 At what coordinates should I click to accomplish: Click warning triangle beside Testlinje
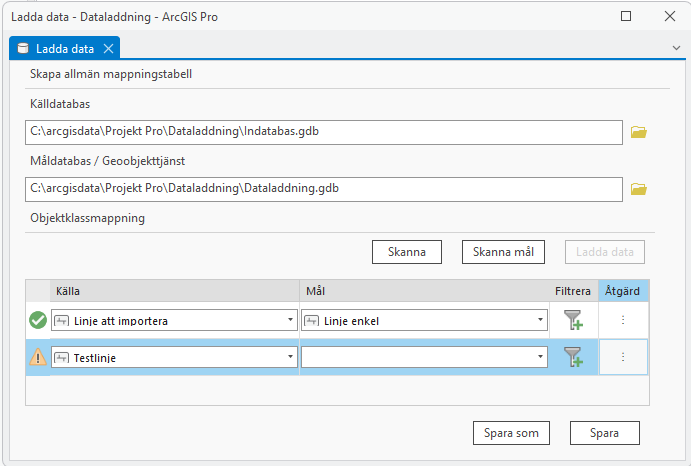[x=38, y=357]
